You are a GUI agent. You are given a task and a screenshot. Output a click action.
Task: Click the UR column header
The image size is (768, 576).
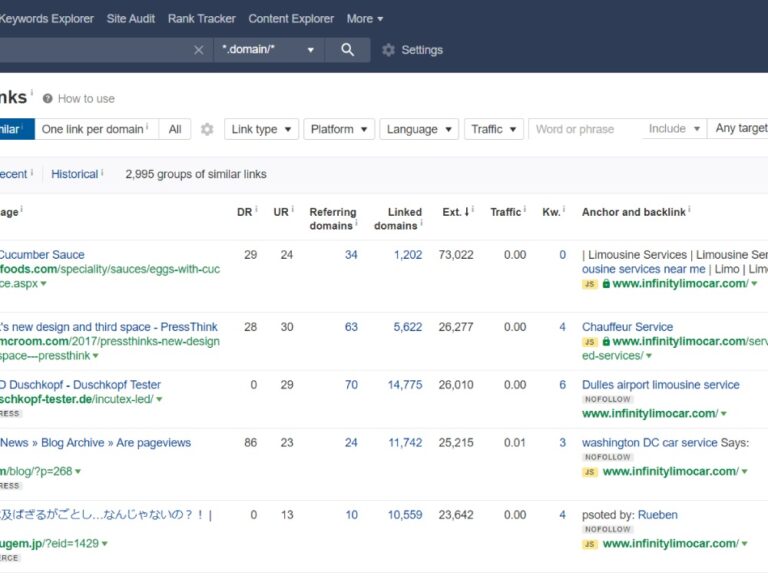[281, 212]
